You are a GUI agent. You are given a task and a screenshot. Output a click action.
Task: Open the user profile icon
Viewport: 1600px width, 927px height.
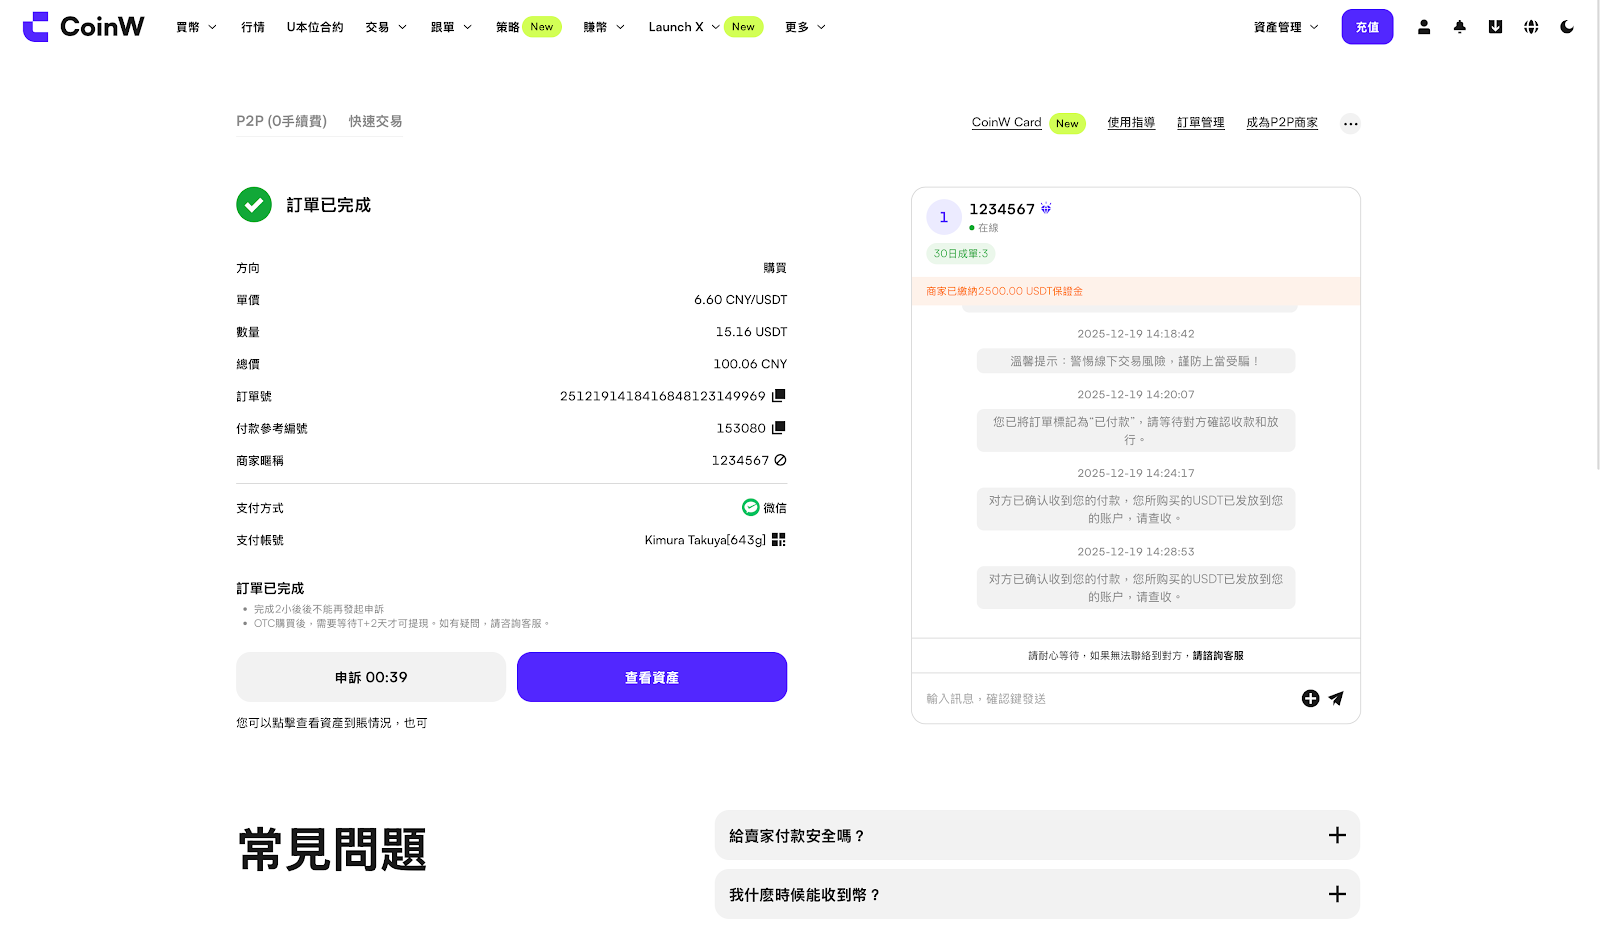(1424, 27)
